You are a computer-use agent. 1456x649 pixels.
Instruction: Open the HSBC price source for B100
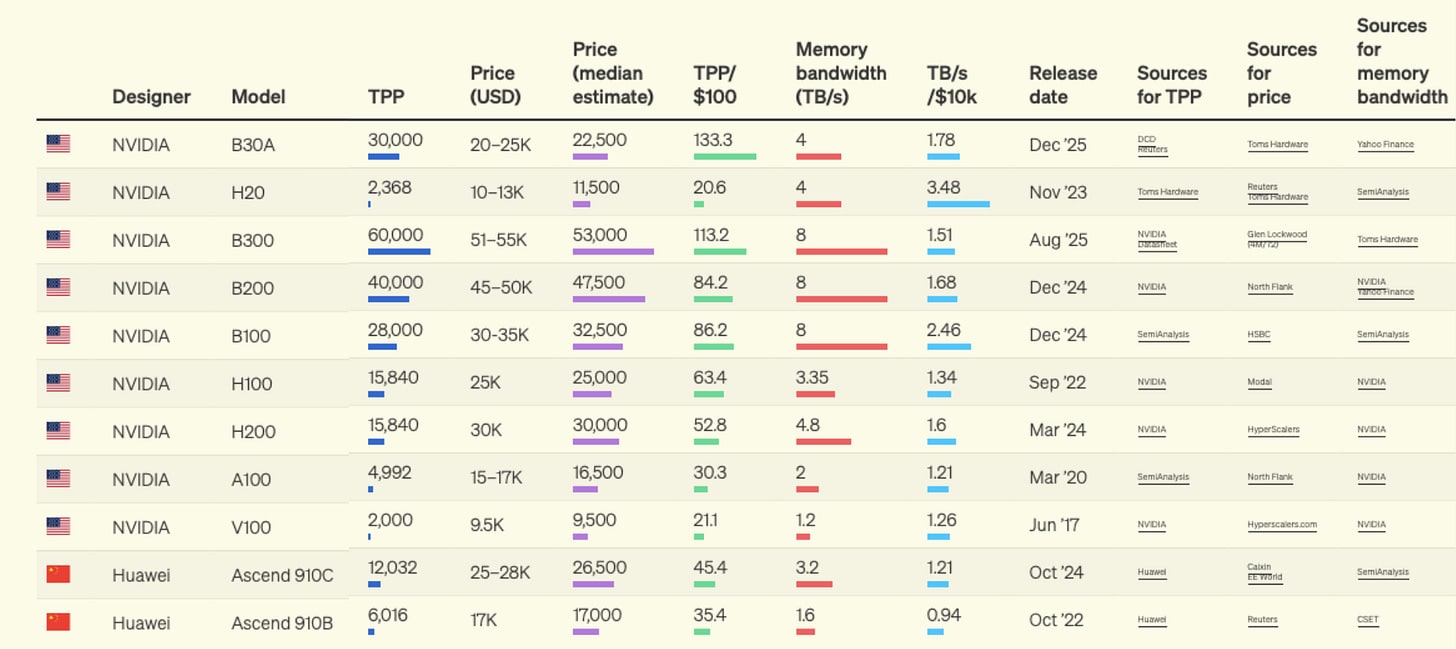[x=1258, y=335]
